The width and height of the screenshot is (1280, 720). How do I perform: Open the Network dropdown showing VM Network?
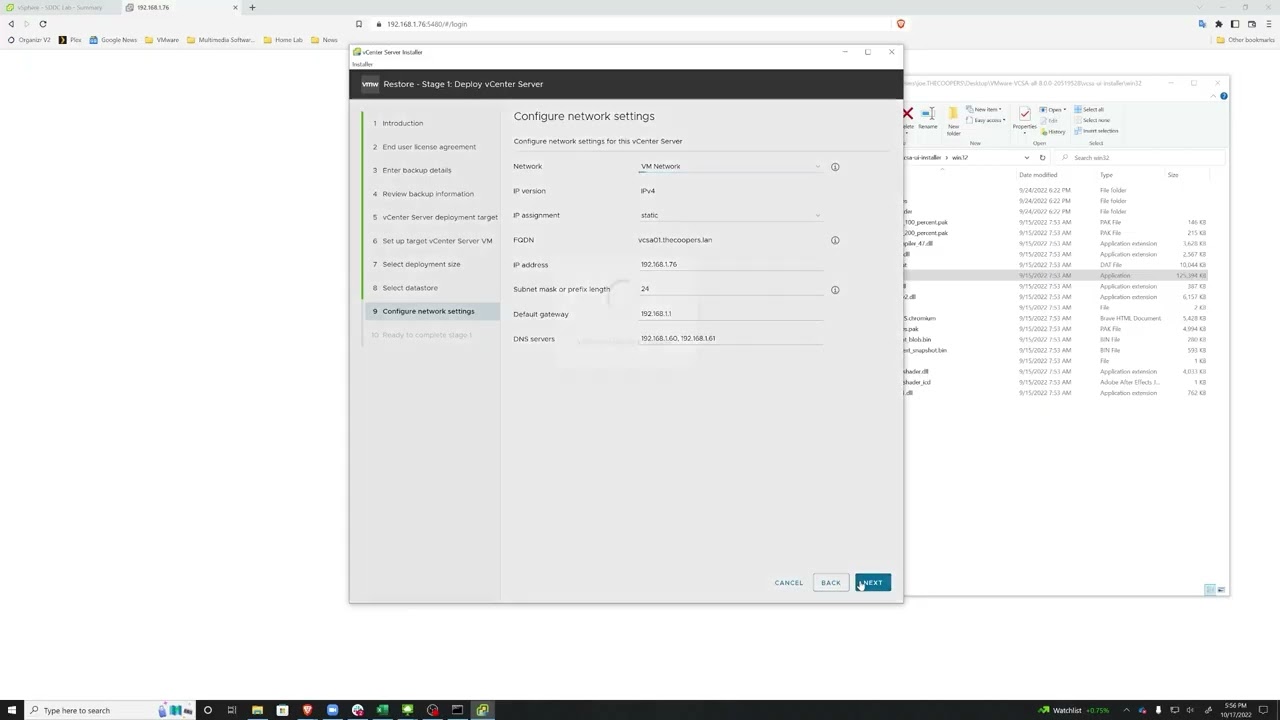731,167
